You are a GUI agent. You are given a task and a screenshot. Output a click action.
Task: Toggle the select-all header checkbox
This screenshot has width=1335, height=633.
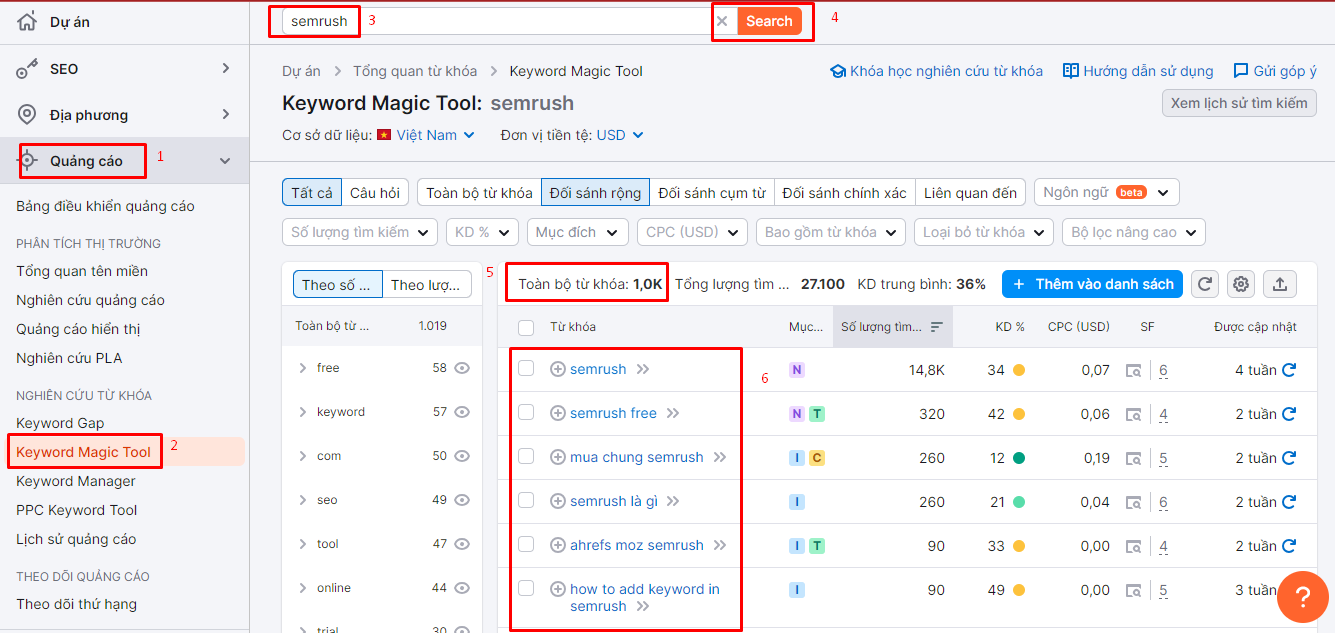tap(526, 327)
